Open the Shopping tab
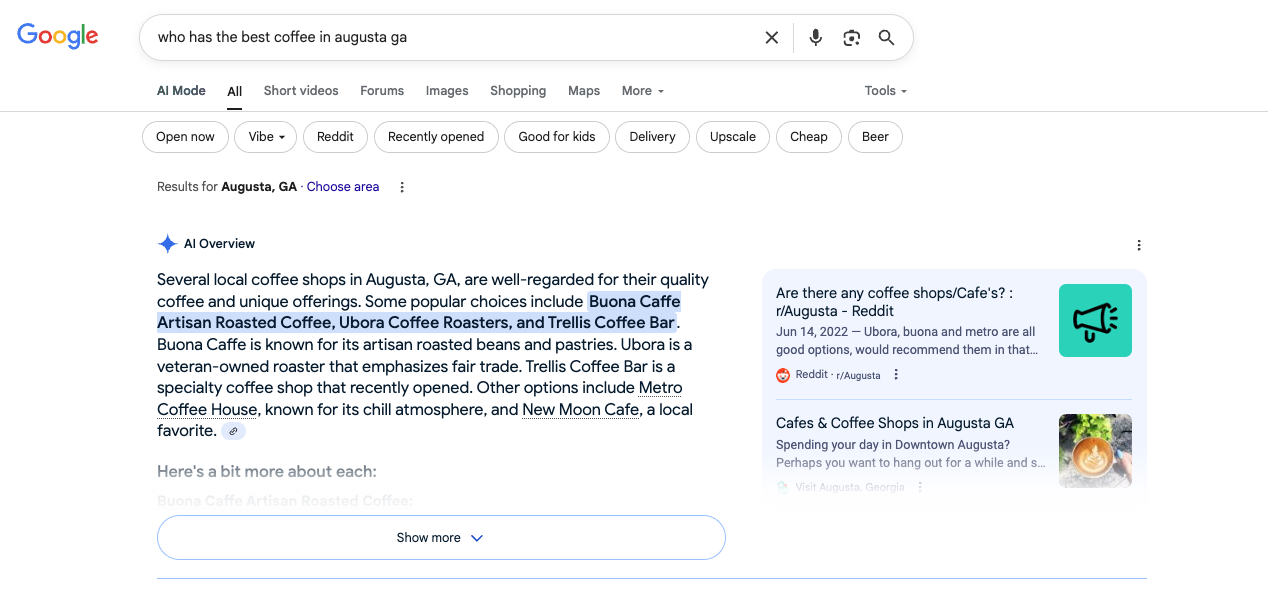1268x606 pixels. 518,91
